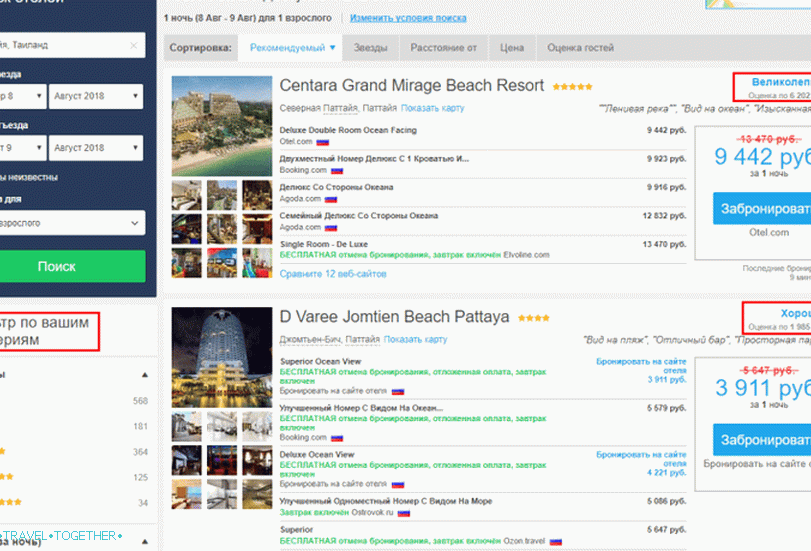Click the flag icon beside Booking.com for Centara
The height and width of the screenshot is (551, 811).
(337, 171)
